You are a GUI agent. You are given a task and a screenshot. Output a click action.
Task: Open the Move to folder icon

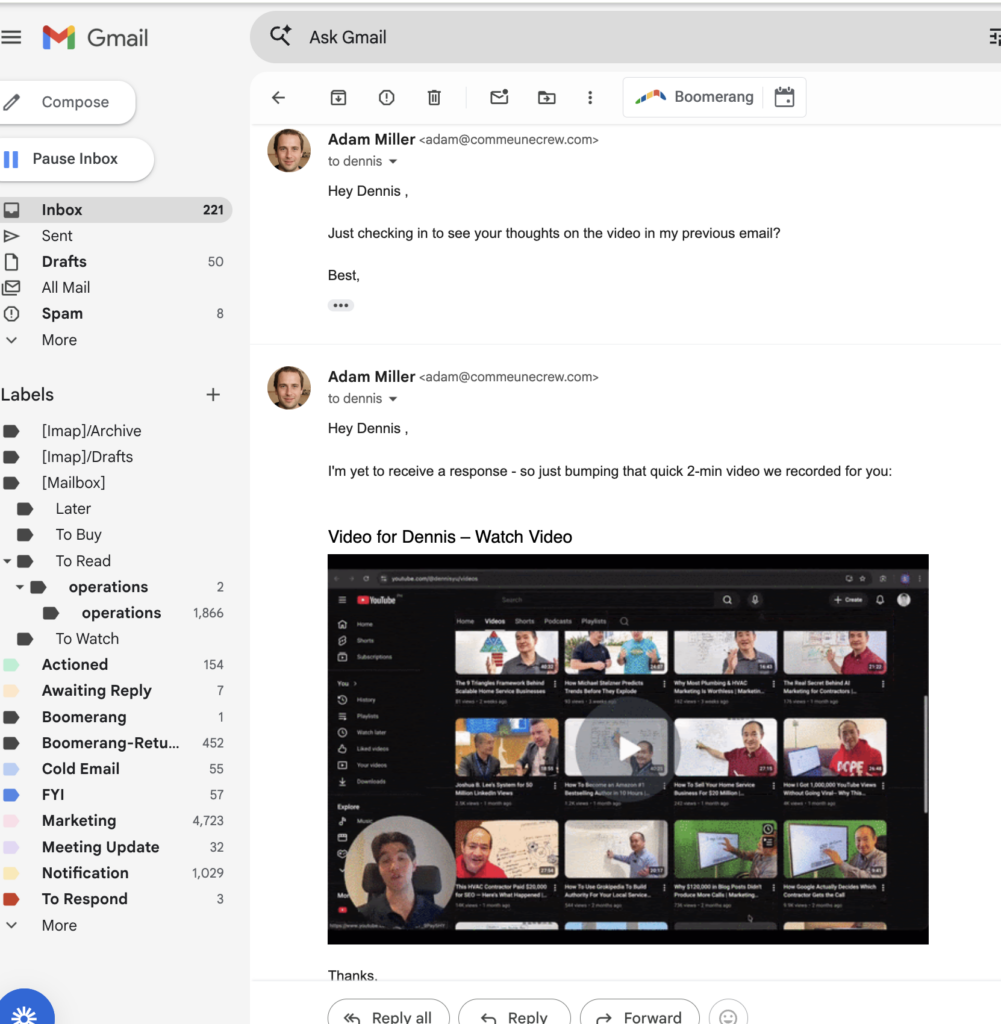click(546, 97)
